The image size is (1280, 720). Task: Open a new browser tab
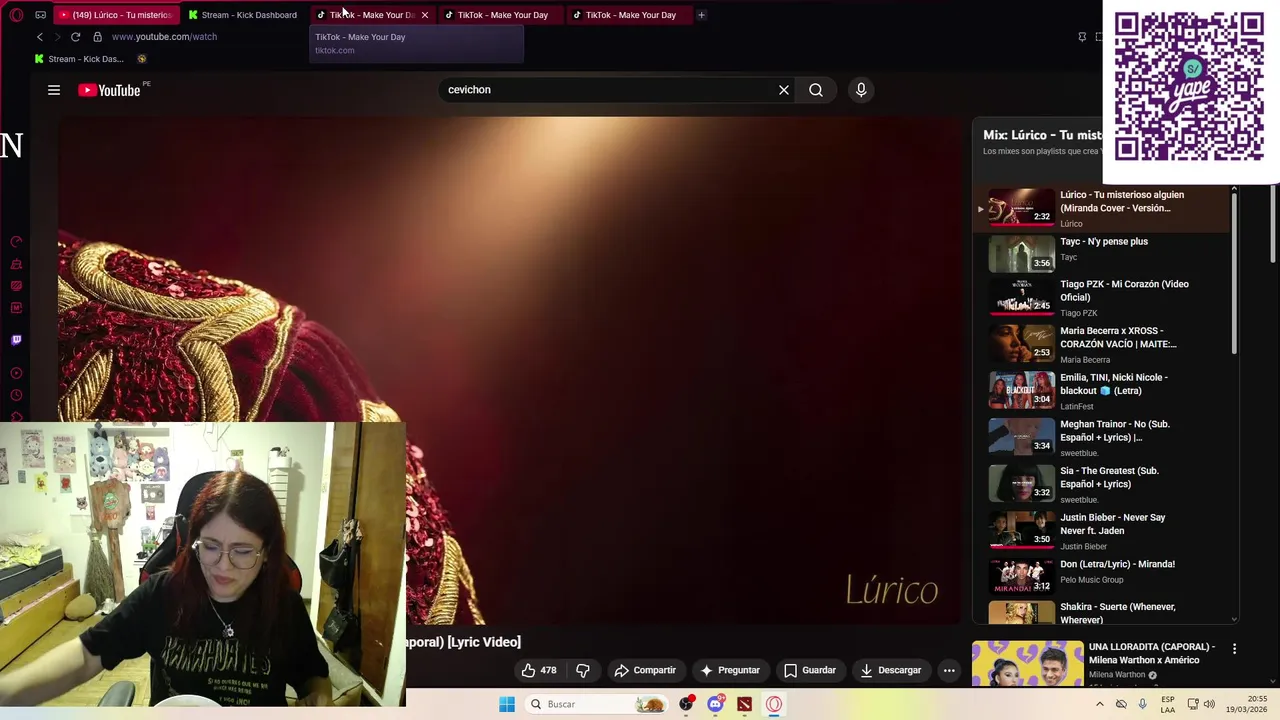pos(701,15)
